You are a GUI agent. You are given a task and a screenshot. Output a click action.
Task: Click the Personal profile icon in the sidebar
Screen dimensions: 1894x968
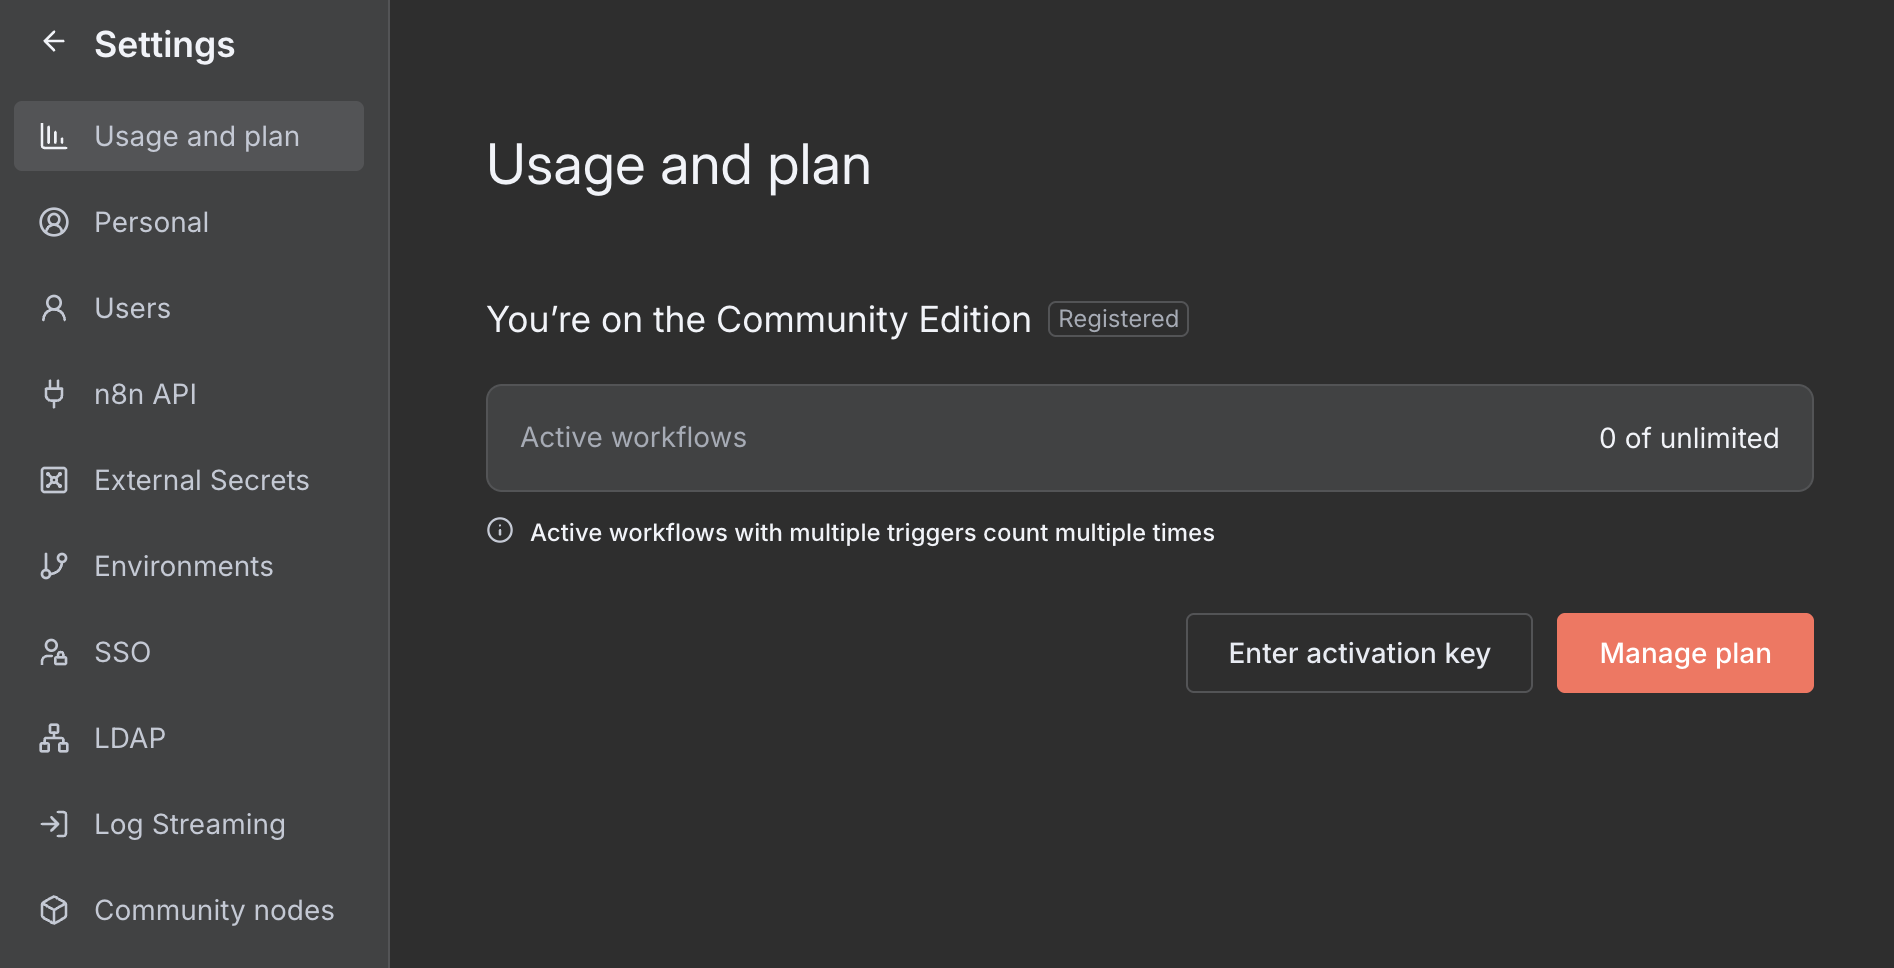tap(54, 222)
